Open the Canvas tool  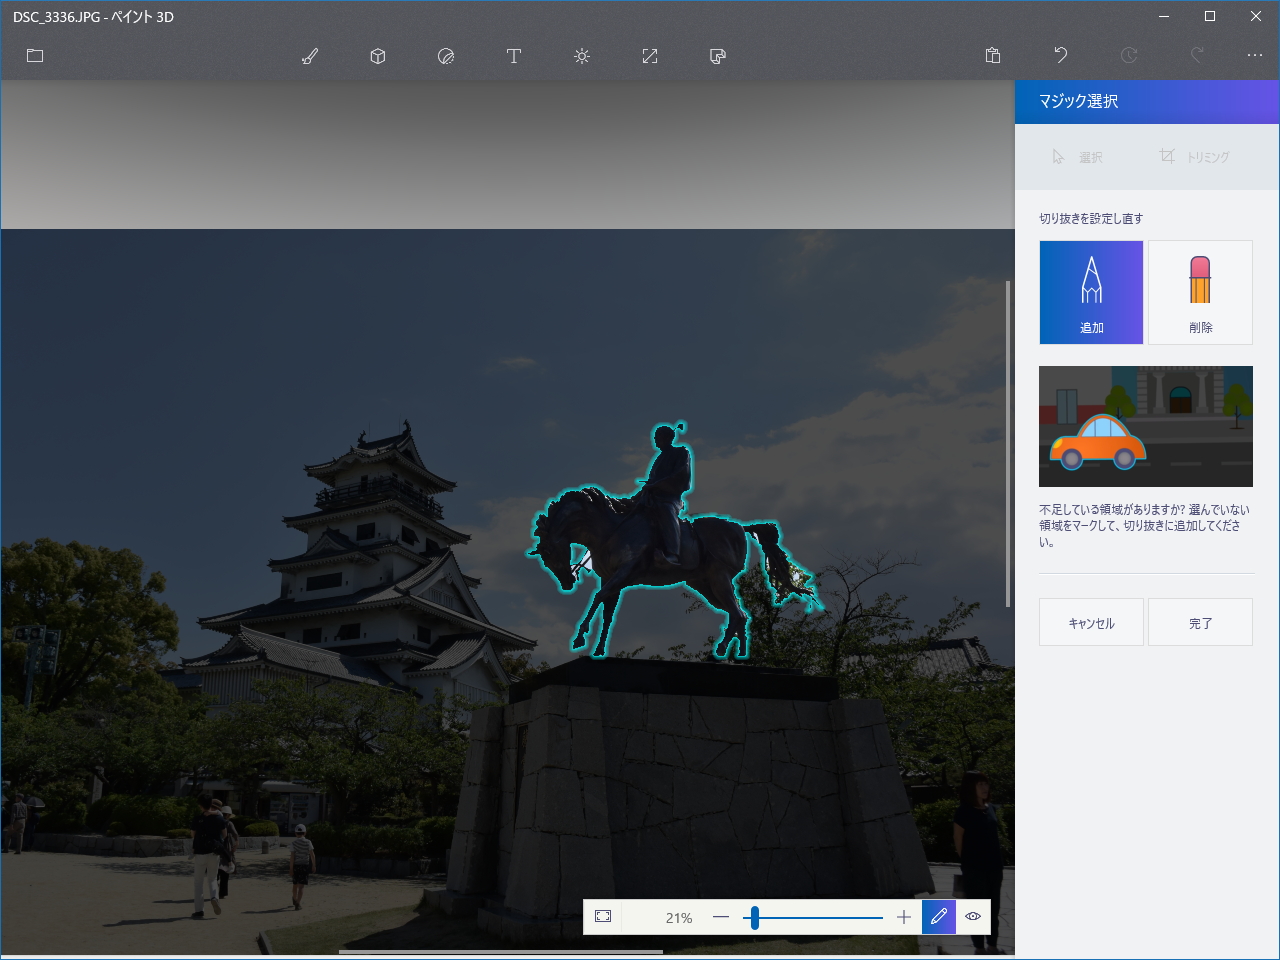point(650,56)
